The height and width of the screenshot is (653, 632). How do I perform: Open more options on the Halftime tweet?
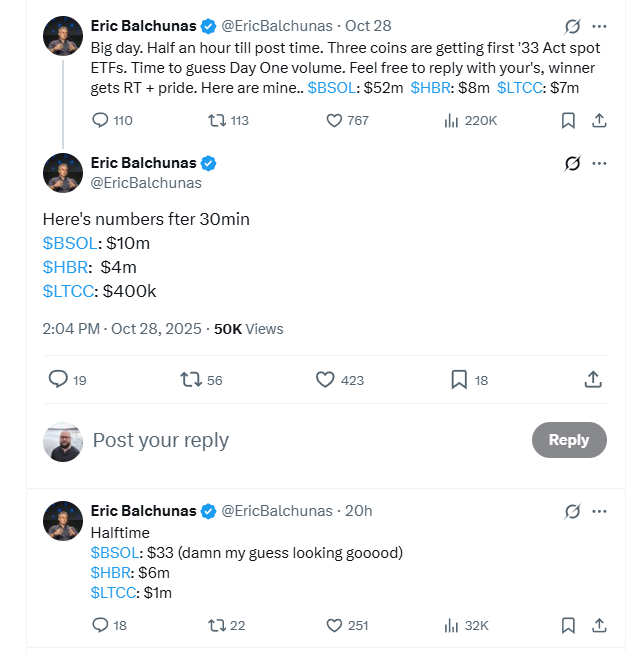coord(599,511)
